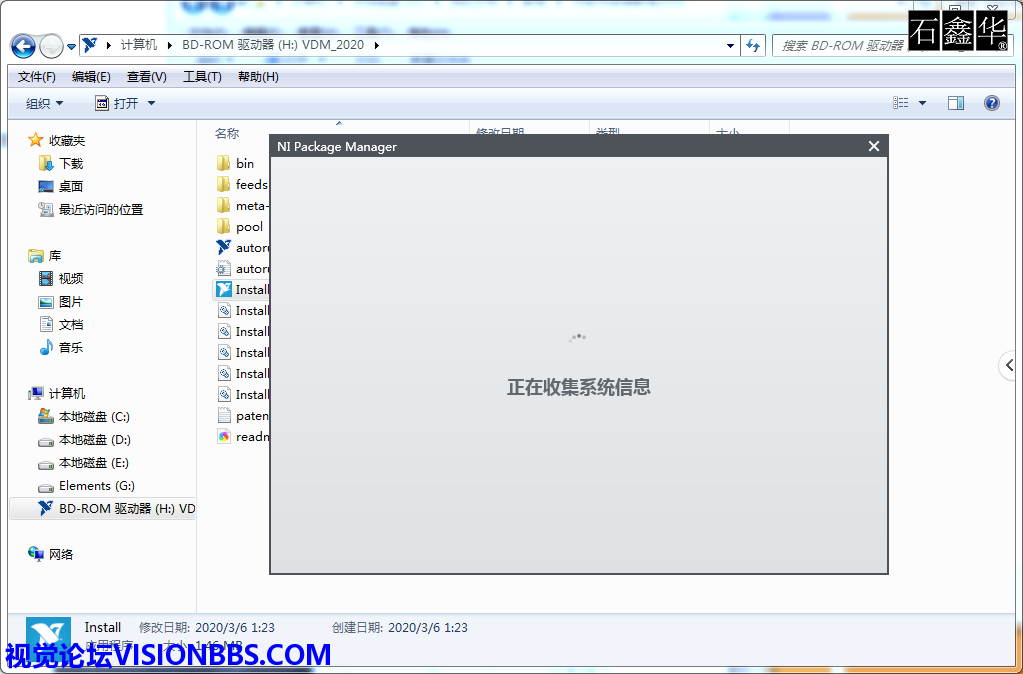Open the 帮助(H) menu
The width and height of the screenshot is (1023, 674).
point(258,77)
